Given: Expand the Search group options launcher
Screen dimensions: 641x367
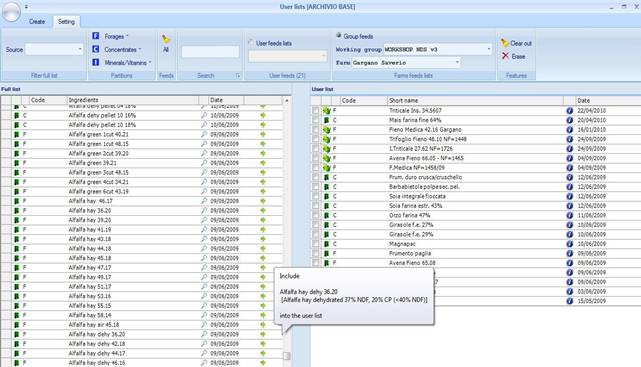Looking at the screenshot, I should pos(238,76).
